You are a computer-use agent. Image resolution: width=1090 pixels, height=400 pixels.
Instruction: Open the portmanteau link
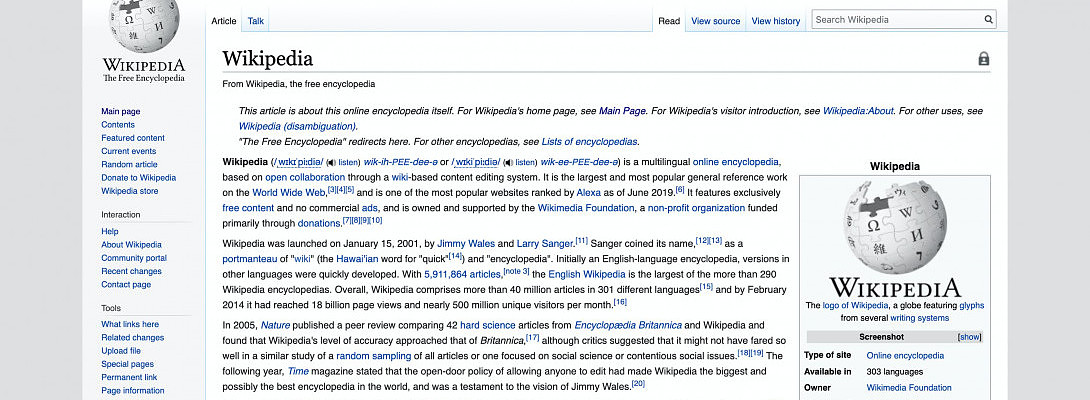click(251, 259)
